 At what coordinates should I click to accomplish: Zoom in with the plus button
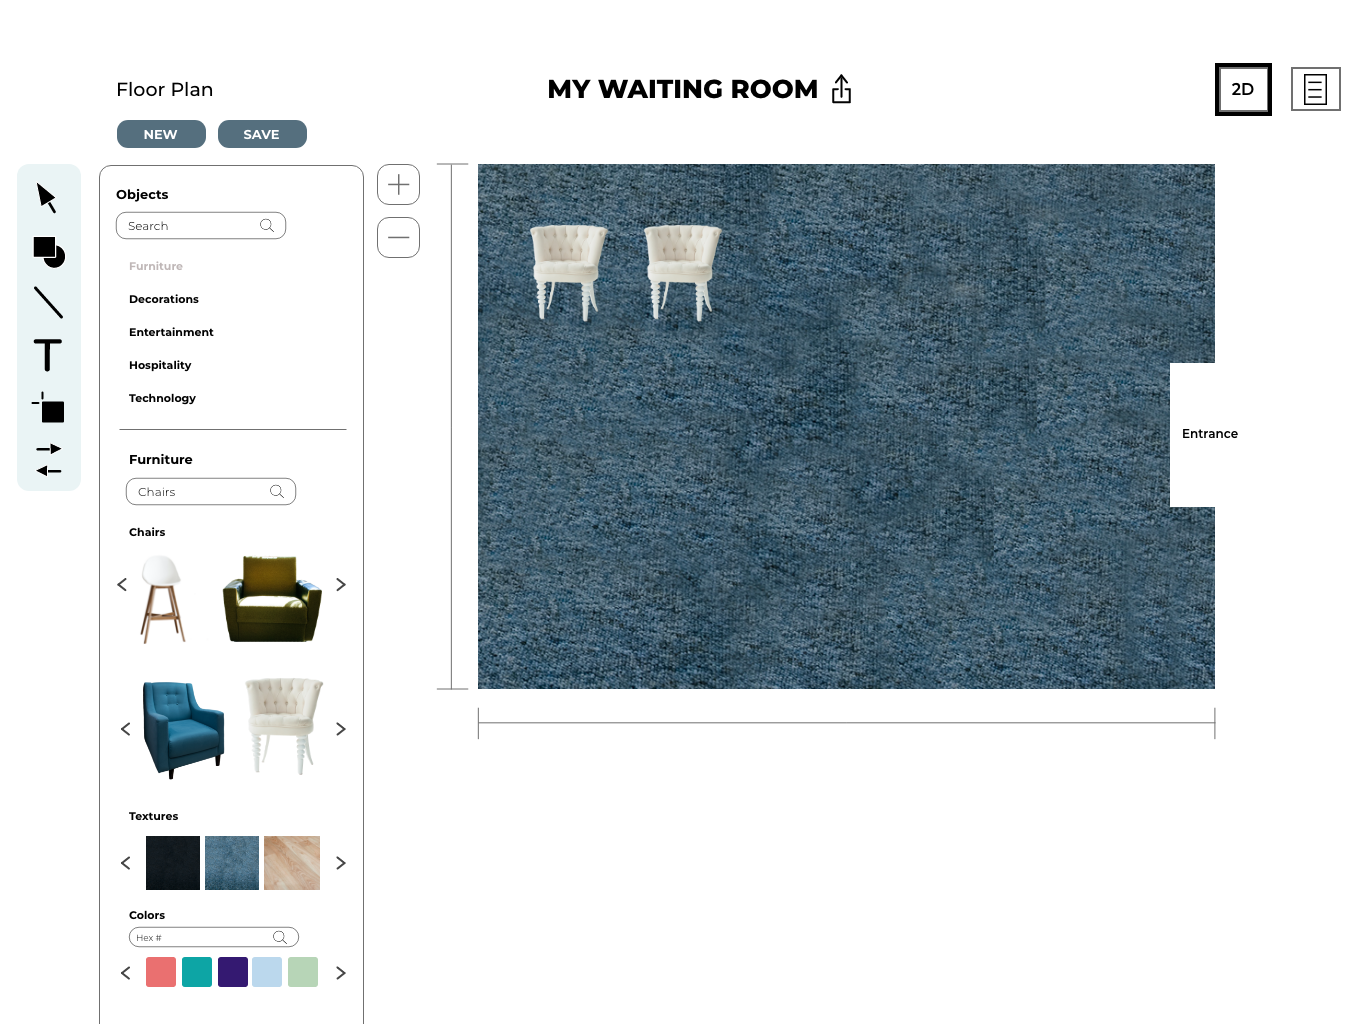click(x=398, y=185)
